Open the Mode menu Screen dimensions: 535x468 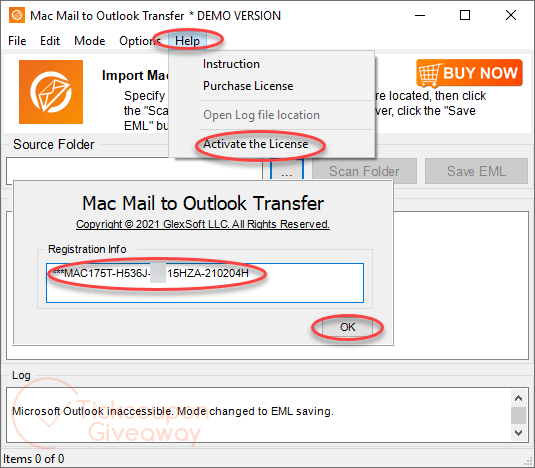pyautogui.click(x=90, y=41)
